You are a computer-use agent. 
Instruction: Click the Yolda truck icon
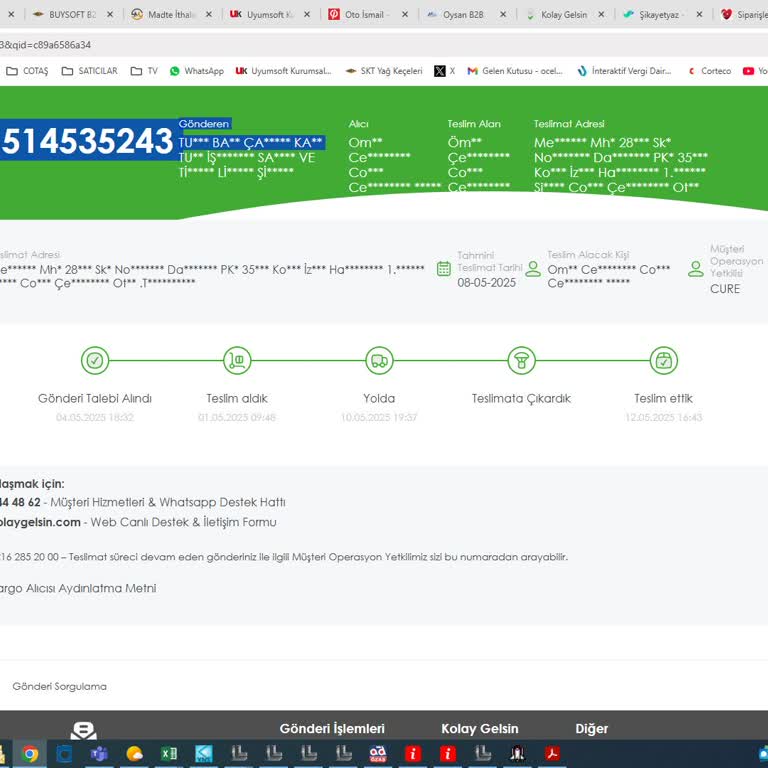click(x=379, y=360)
